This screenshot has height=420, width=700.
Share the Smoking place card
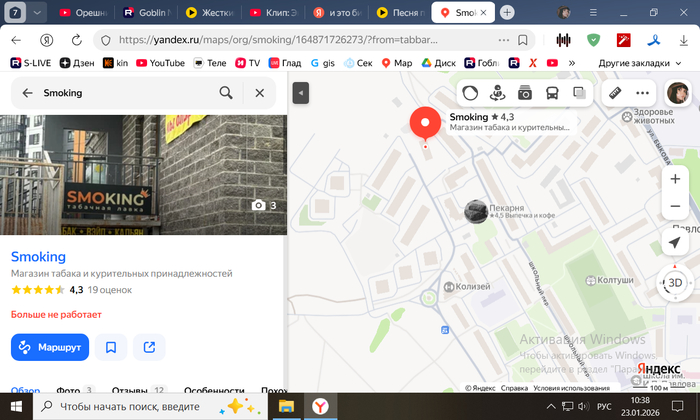[x=149, y=347]
